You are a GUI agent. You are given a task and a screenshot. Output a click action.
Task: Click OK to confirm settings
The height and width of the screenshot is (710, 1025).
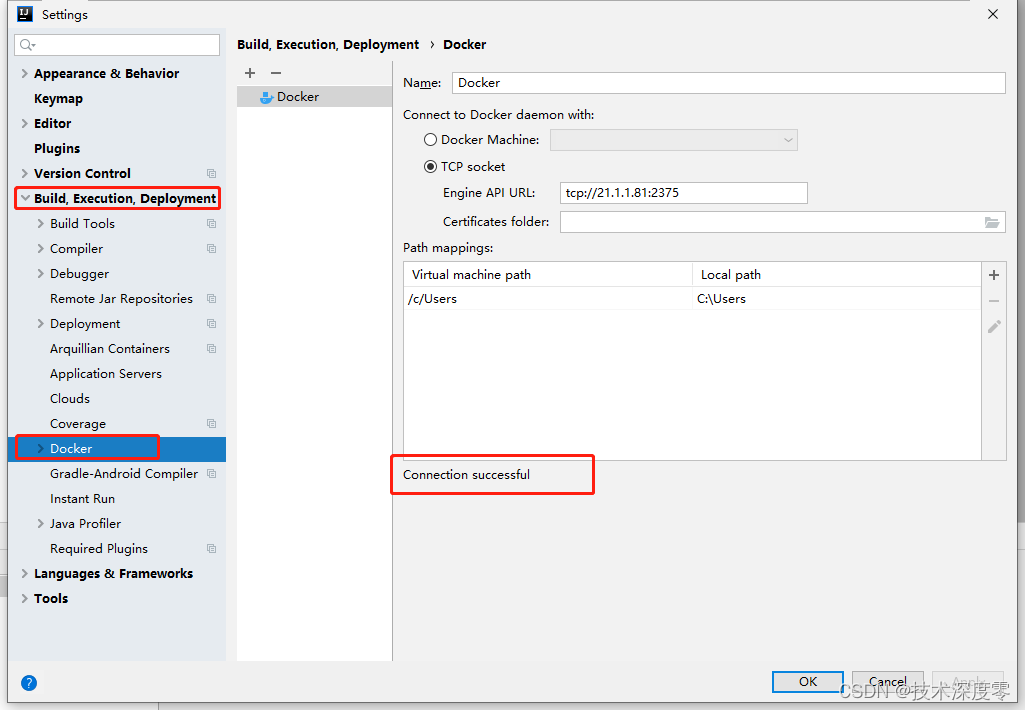pyautogui.click(x=808, y=681)
